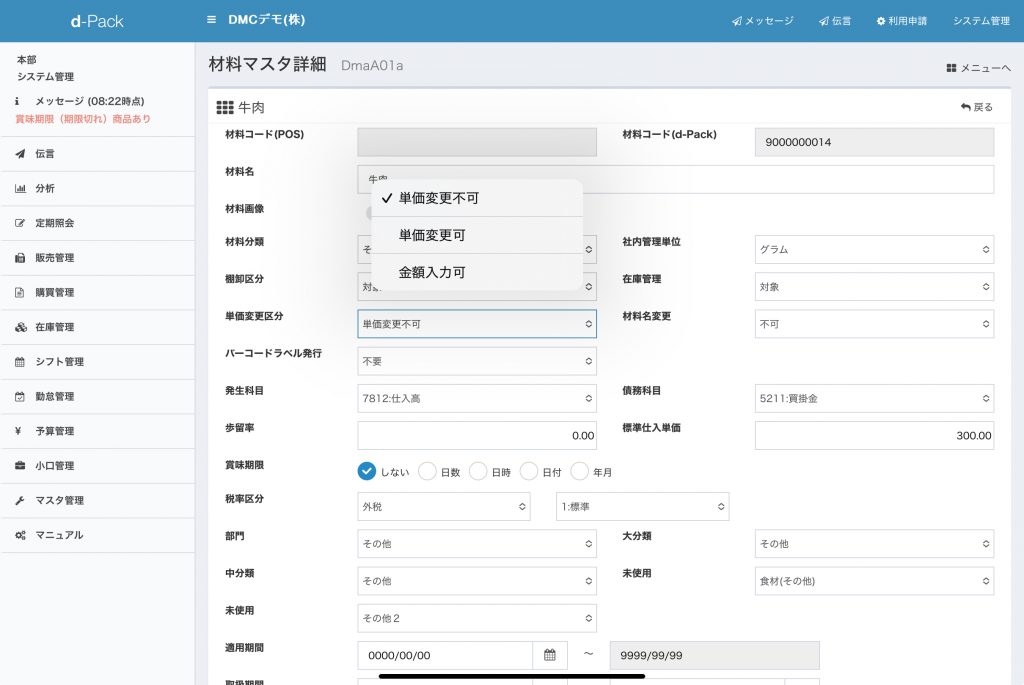The height and width of the screenshot is (685, 1024).
Task: Select the 日付 radio button
Action: click(x=529, y=471)
